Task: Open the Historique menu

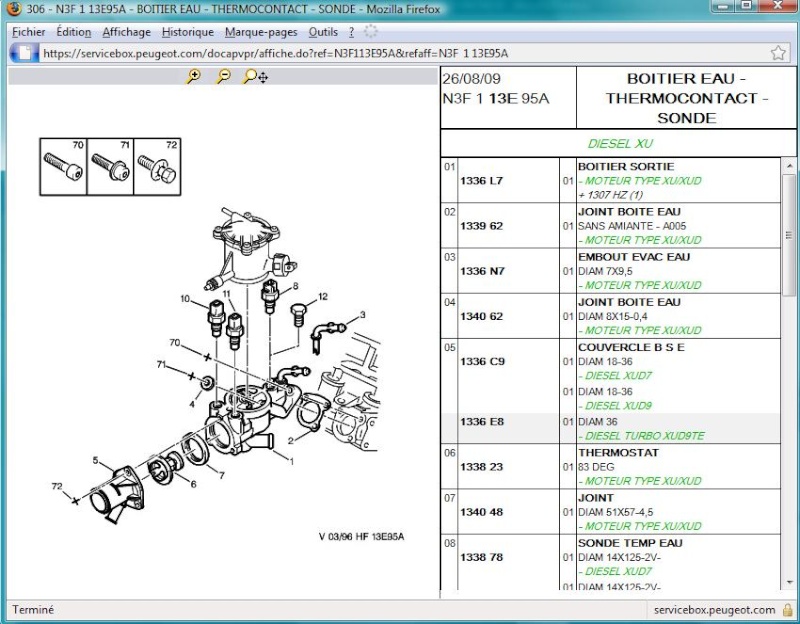Action: [x=188, y=32]
